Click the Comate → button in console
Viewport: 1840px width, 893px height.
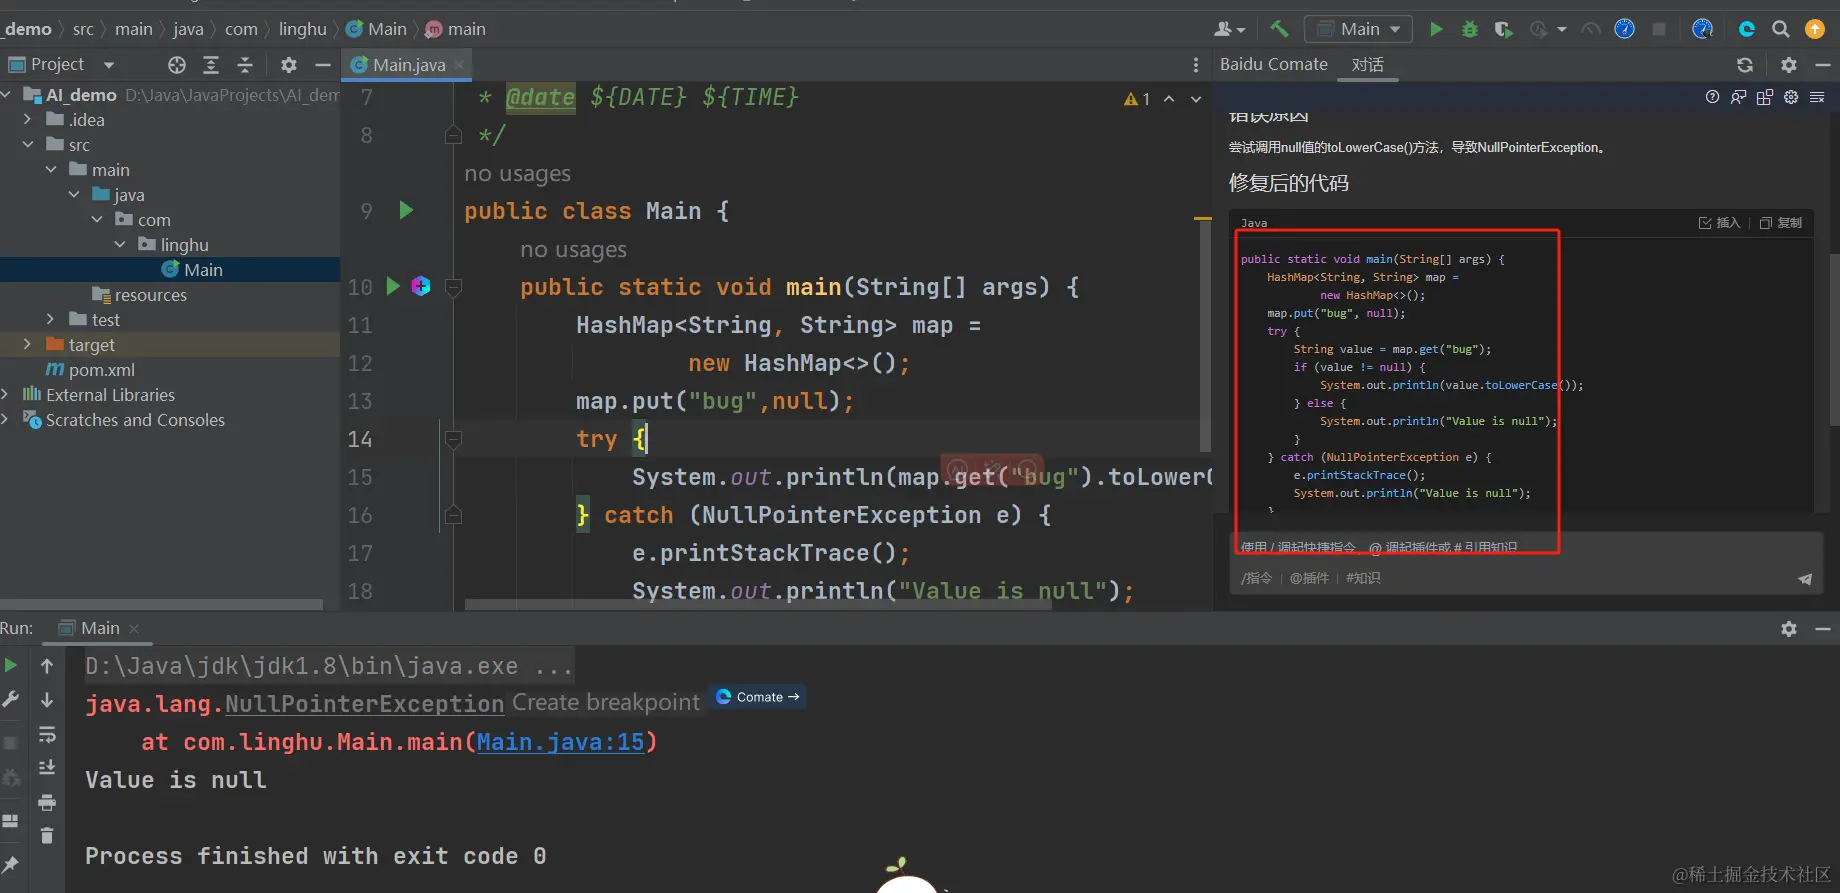(759, 697)
